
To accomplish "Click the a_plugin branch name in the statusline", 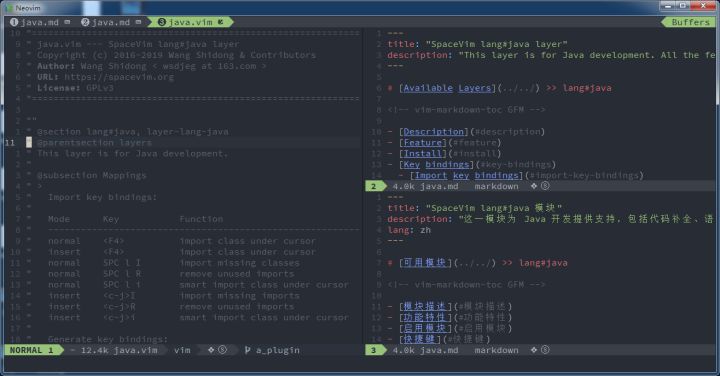I will pyautogui.click(x=278, y=350).
